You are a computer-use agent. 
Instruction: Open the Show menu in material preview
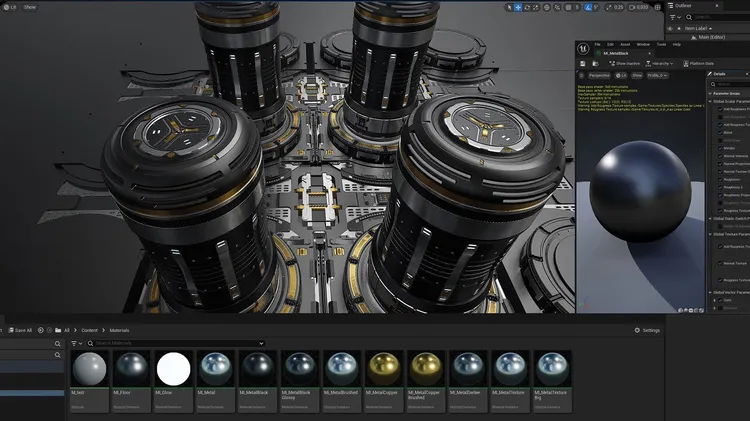pyautogui.click(x=637, y=76)
